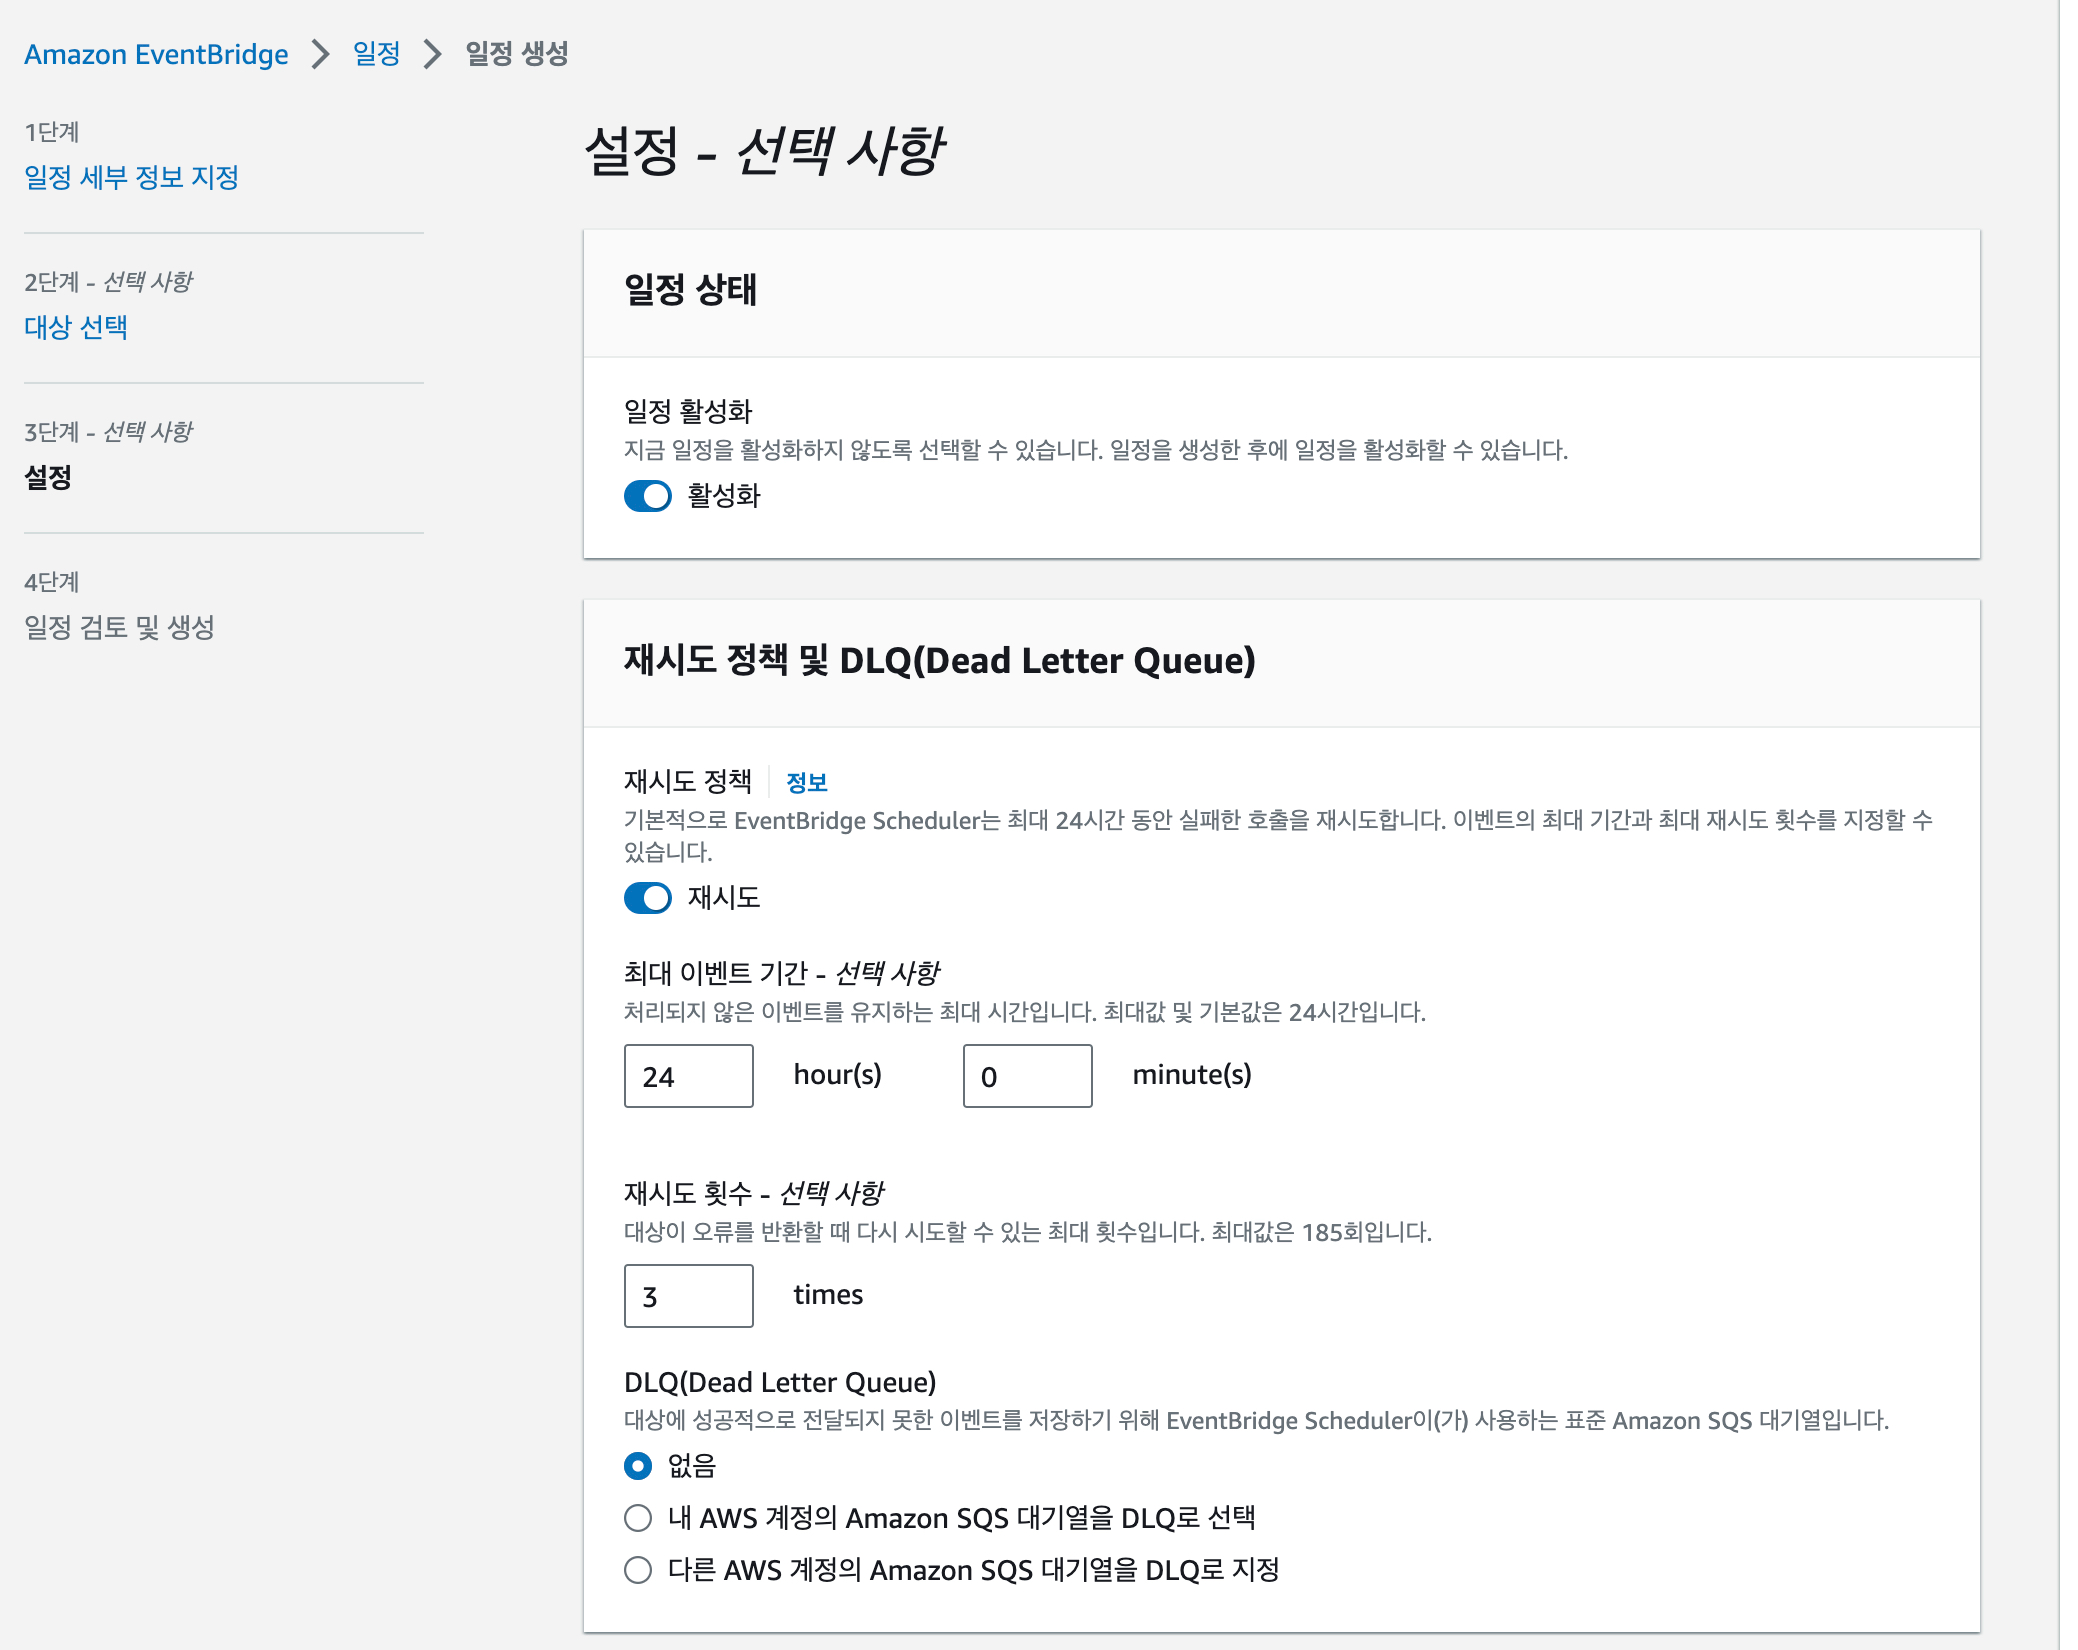Open the 정보 link beside 재시도 정책
Screen dimensions: 2078x1650
[806, 782]
